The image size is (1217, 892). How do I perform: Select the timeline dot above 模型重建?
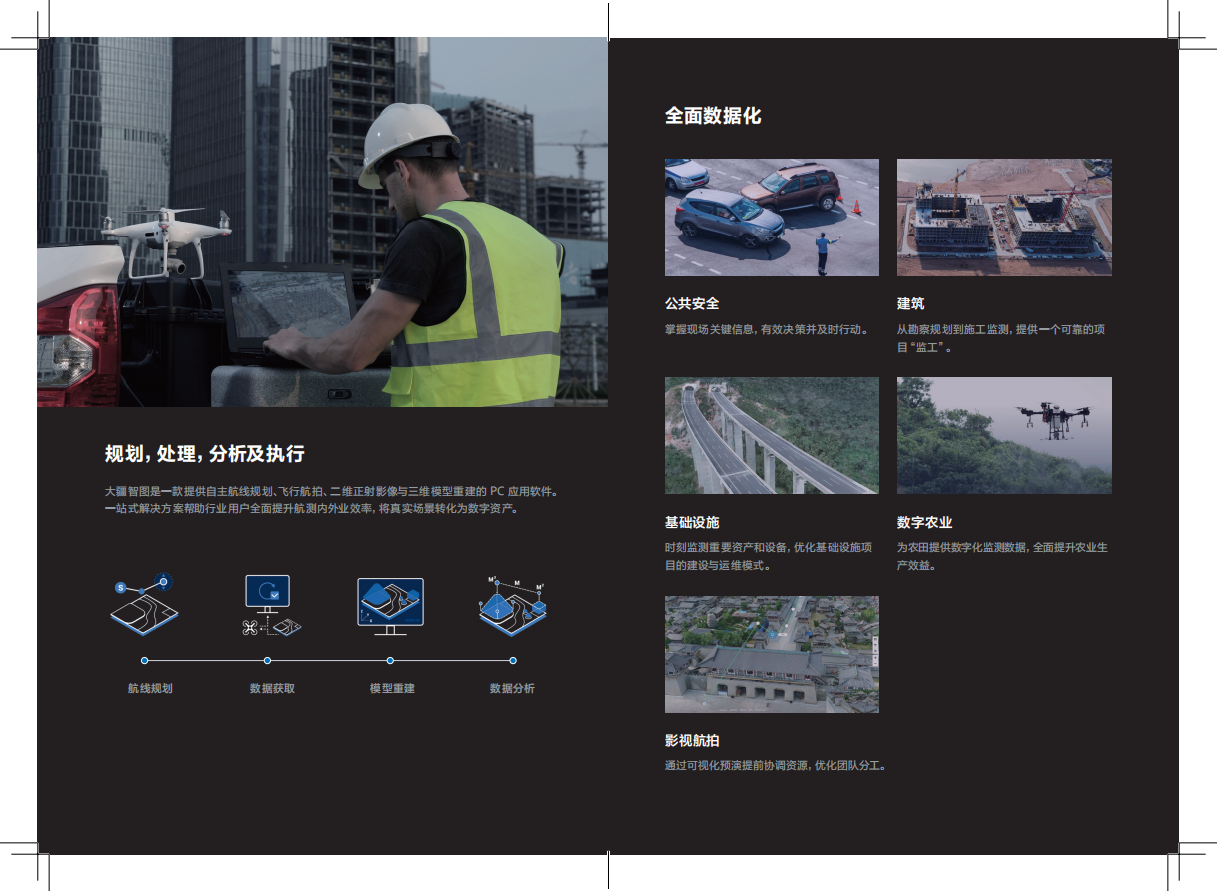point(390,661)
